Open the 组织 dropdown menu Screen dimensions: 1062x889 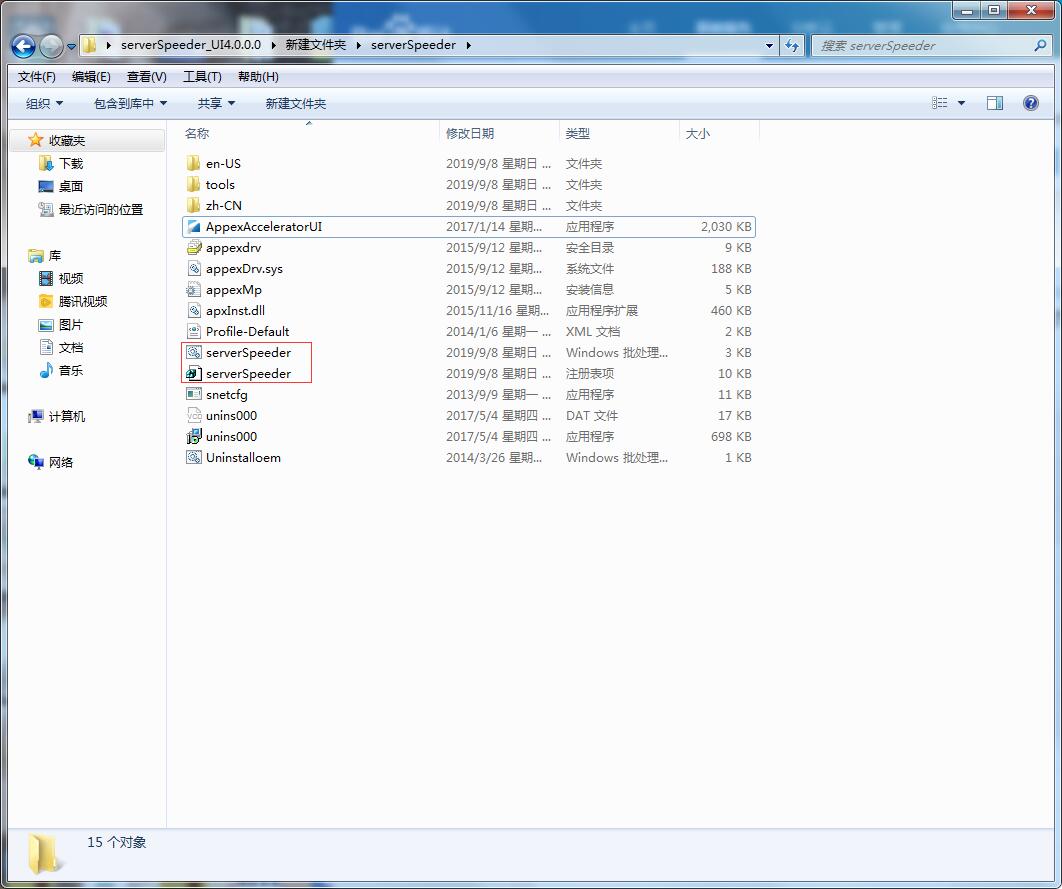point(44,104)
